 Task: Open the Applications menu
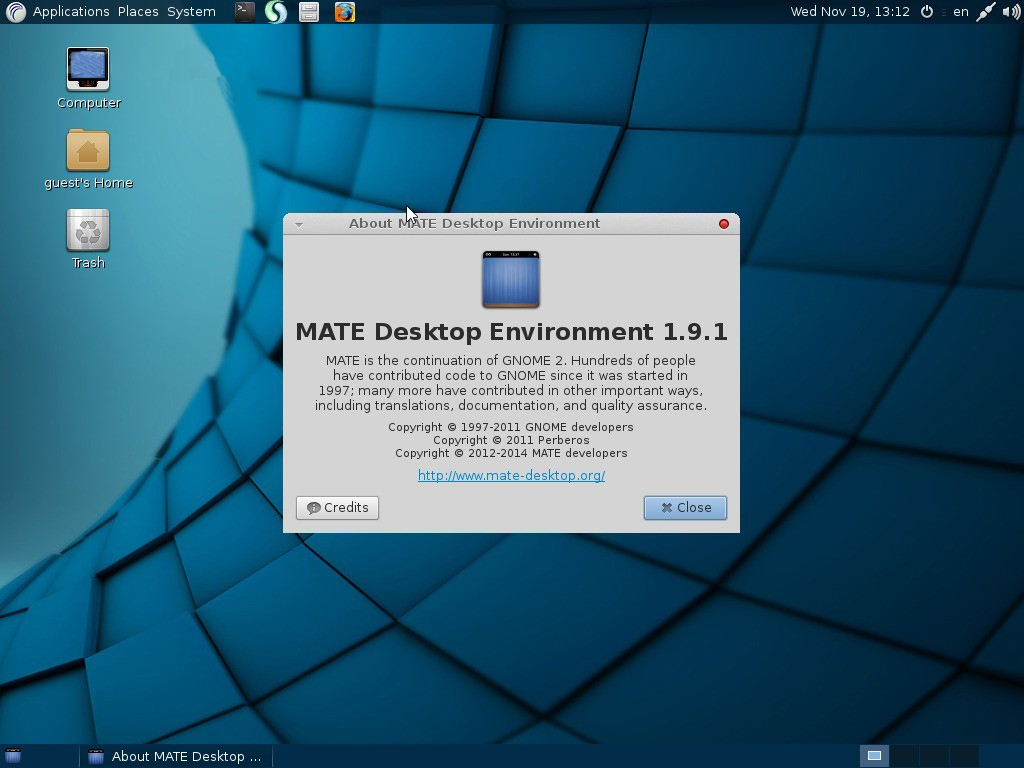point(71,12)
